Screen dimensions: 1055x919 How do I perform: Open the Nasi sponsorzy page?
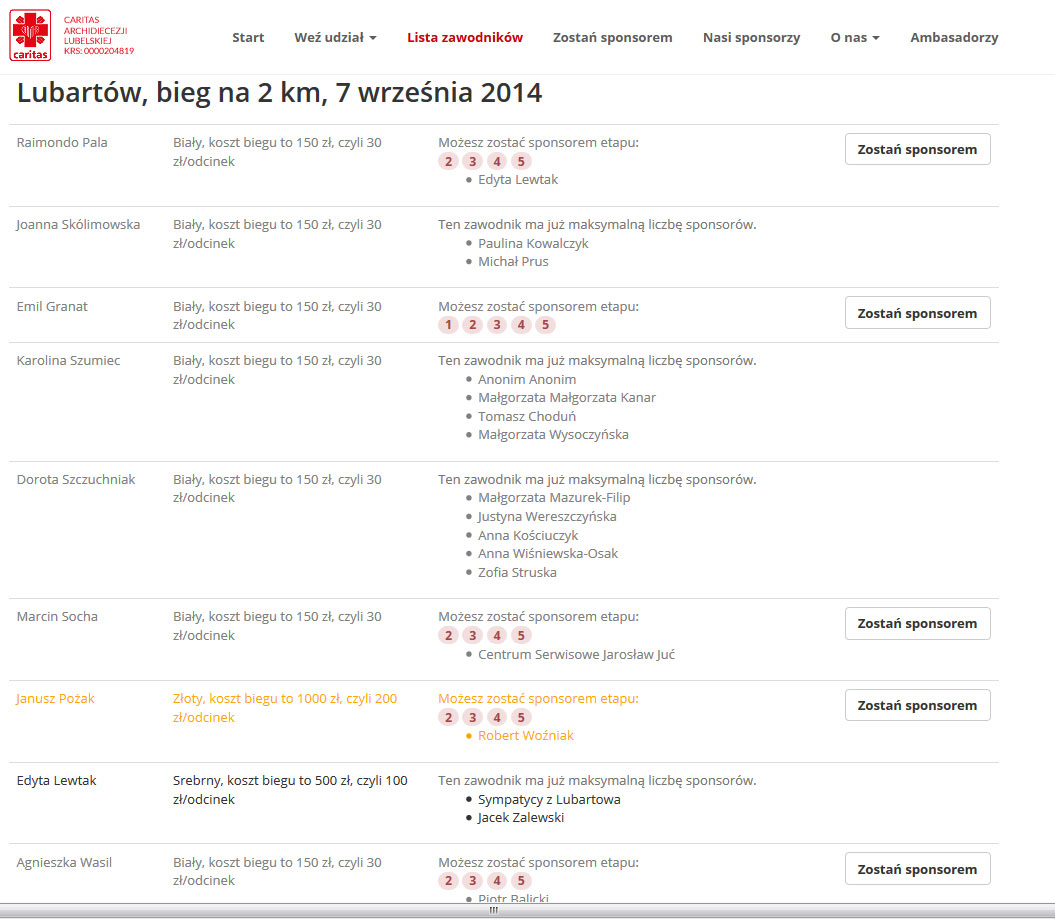click(x=752, y=38)
